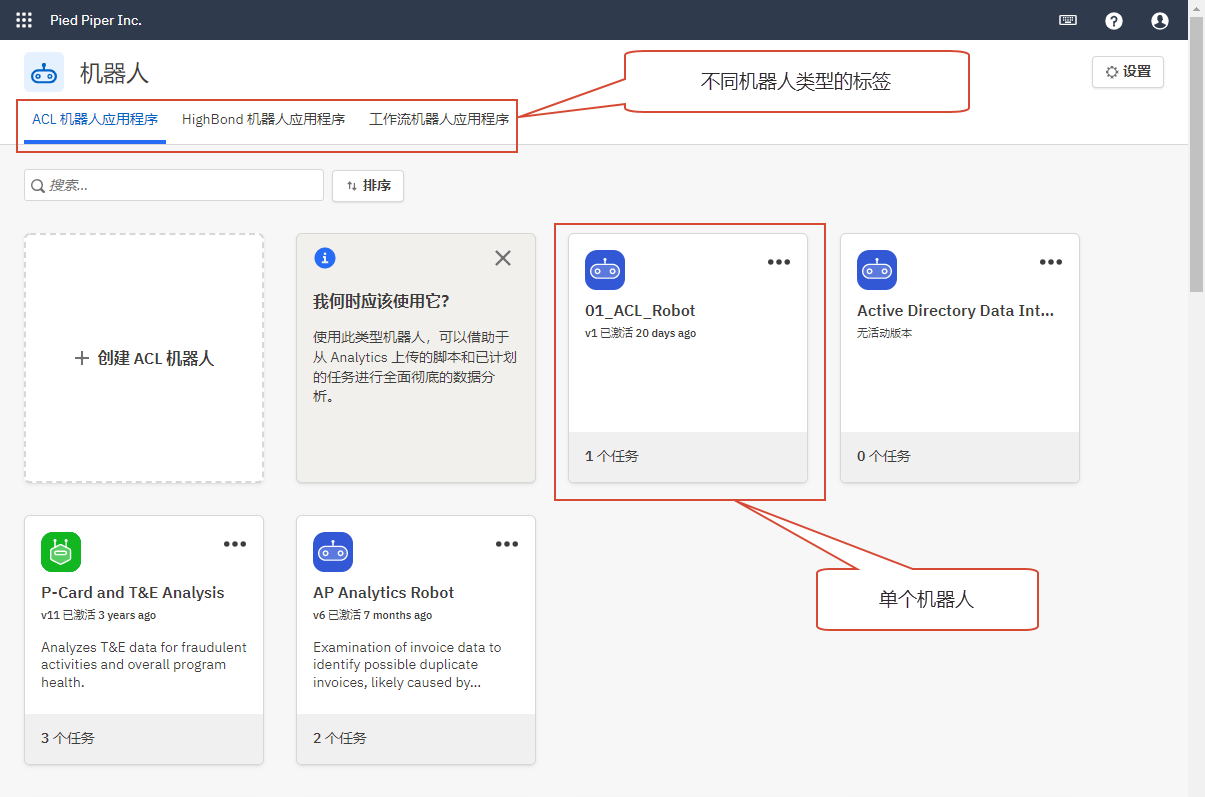The image size is (1205, 797).
Task: Click the P-Card description about fraudulent activities
Action: pos(144,665)
